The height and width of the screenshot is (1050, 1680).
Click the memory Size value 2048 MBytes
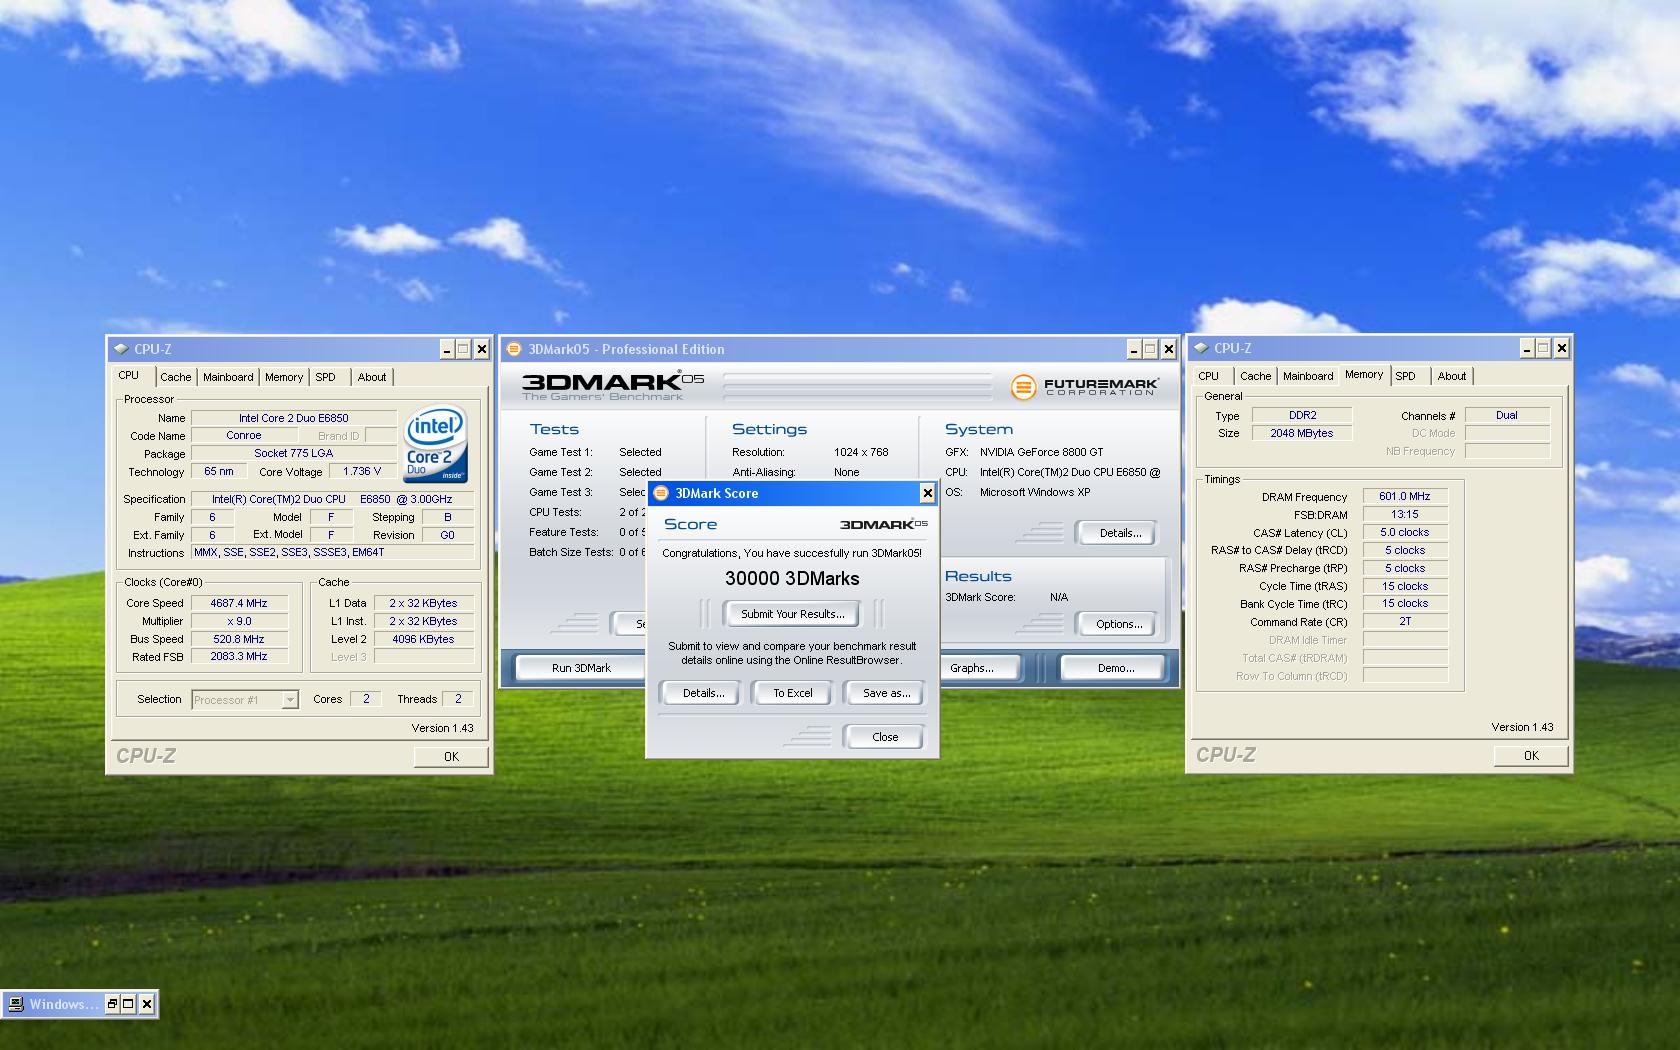coord(1302,433)
